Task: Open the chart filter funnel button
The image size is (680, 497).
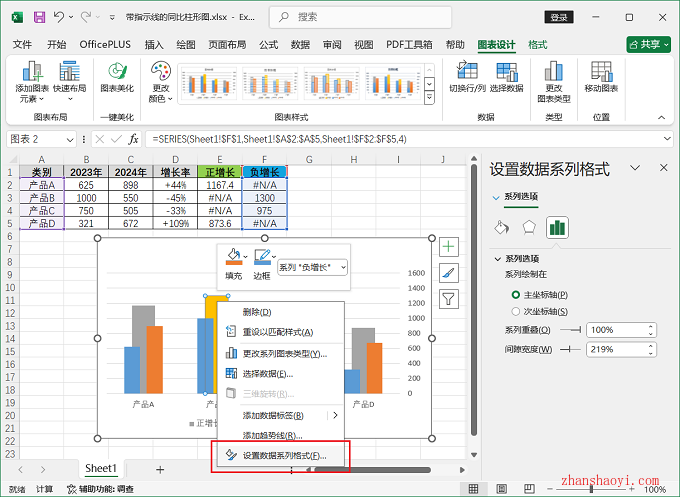Action: pyautogui.click(x=449, y=298)
